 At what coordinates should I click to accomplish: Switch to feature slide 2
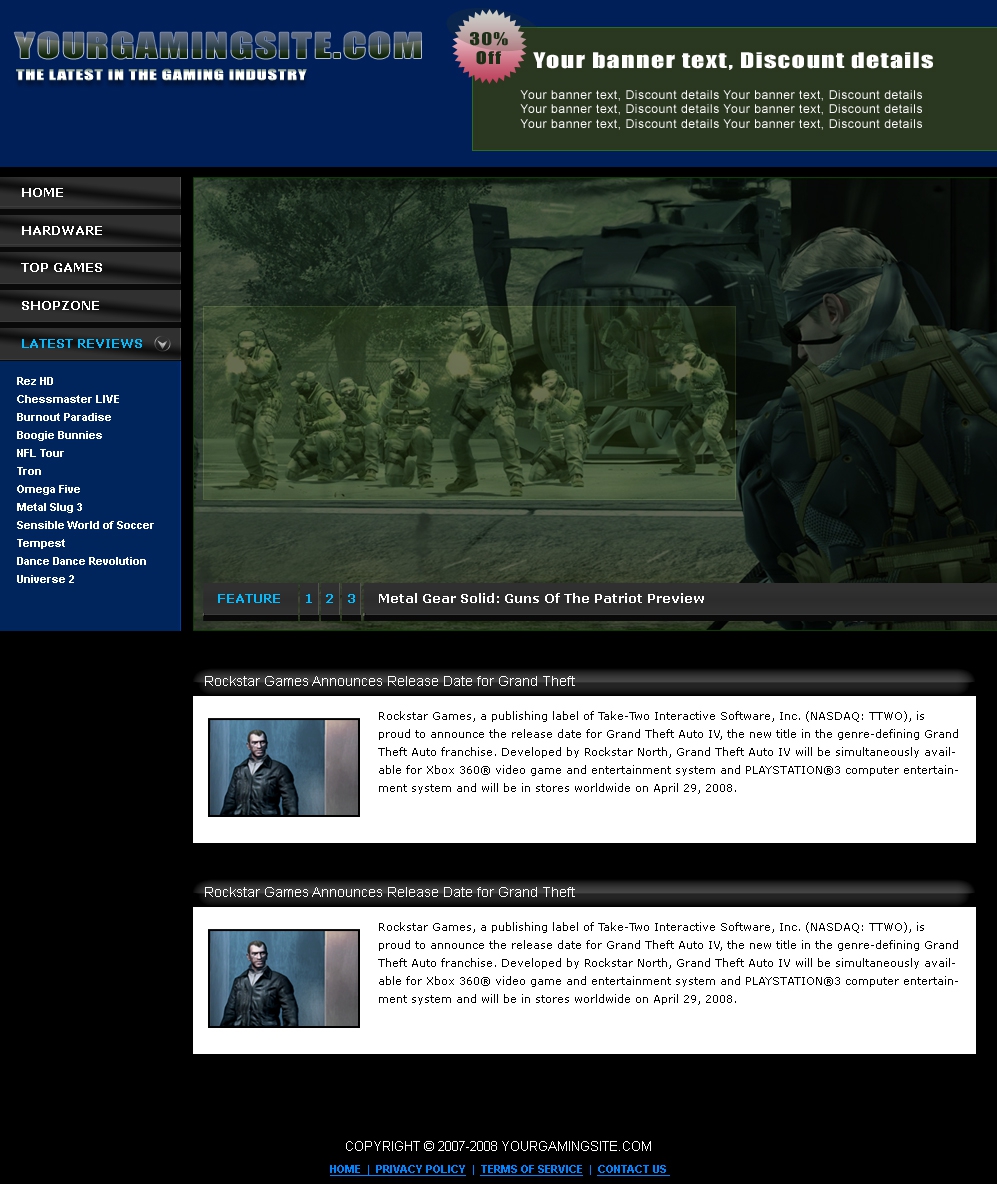(x=329, y=599)
